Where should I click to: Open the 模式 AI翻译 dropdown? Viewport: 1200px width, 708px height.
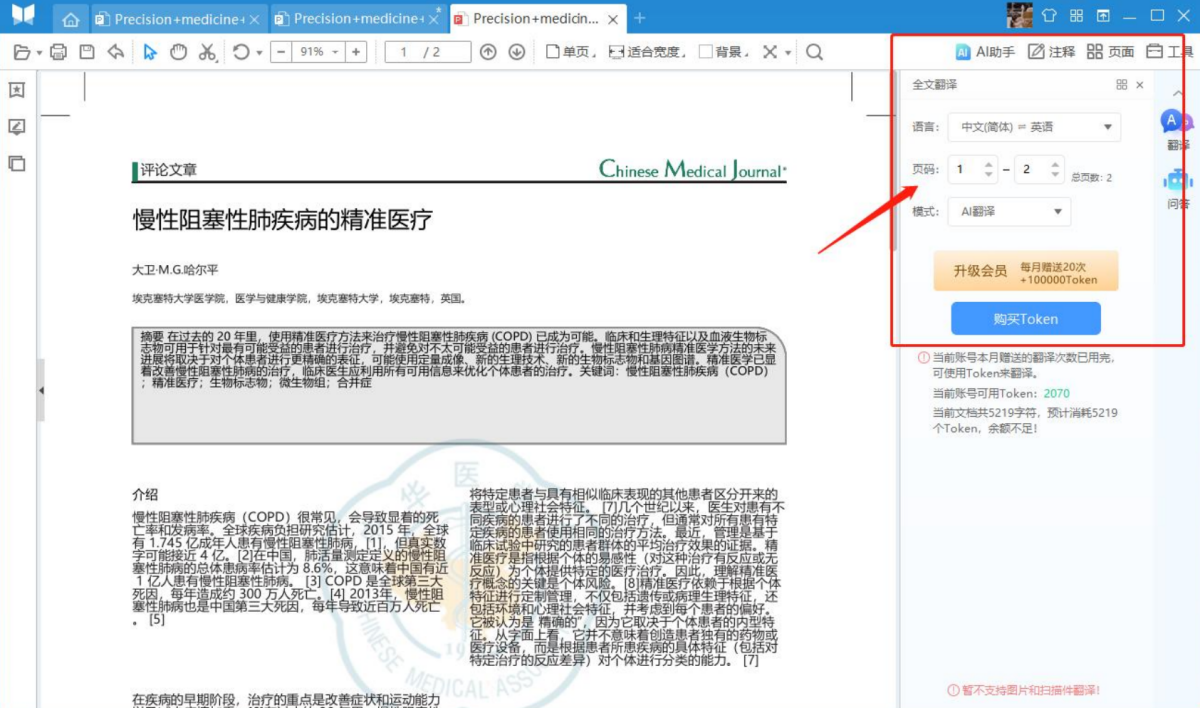click(x=1009, y=212)
